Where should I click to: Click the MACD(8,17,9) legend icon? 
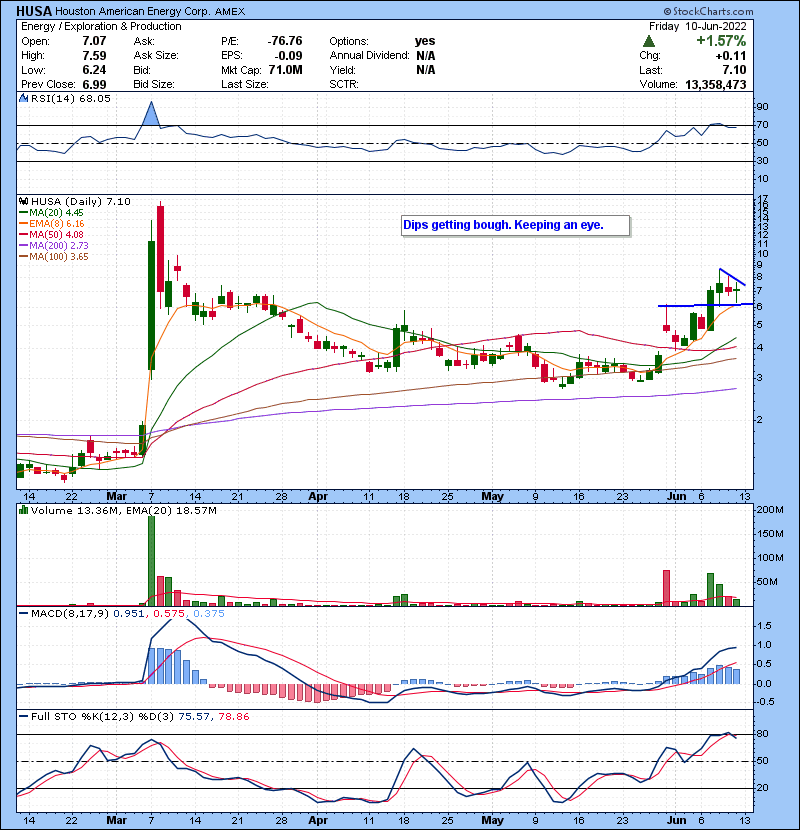pos(23,612)
